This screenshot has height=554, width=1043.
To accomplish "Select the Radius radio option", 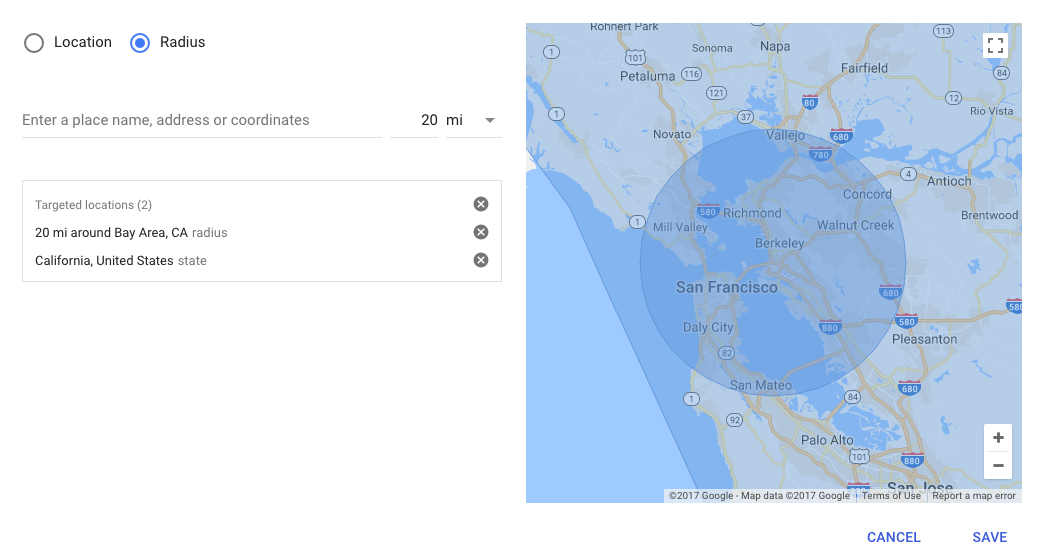I will (141, 43).
